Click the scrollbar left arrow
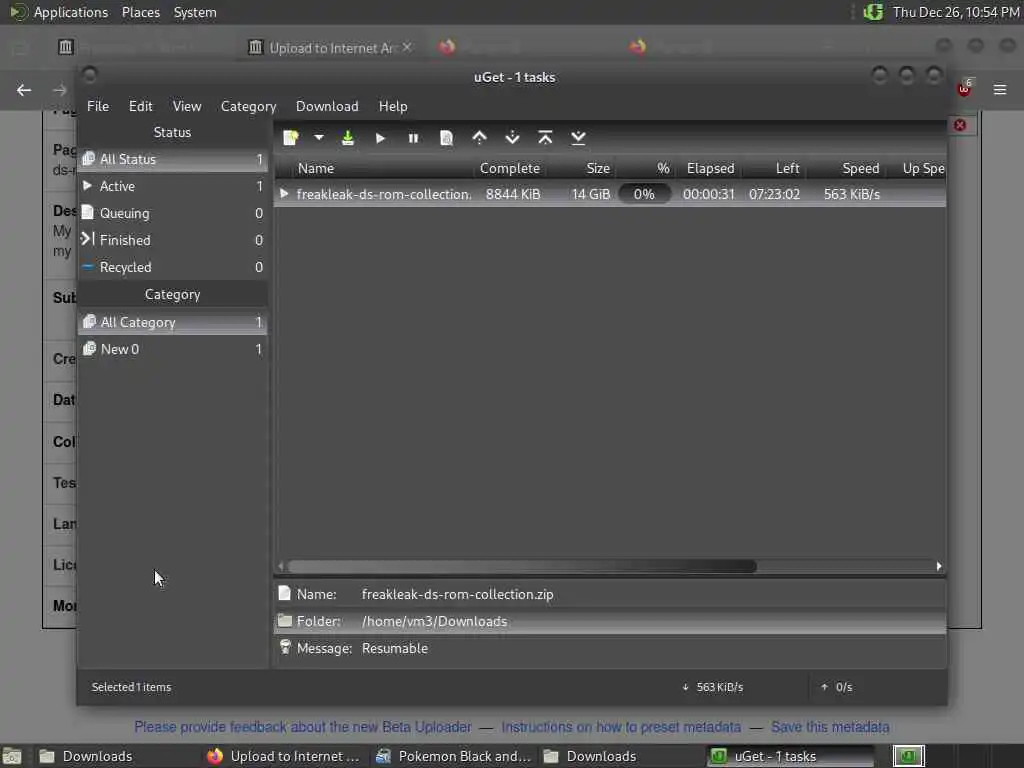The width and height of the screenshot is (1024, 768). click(281, 566)
